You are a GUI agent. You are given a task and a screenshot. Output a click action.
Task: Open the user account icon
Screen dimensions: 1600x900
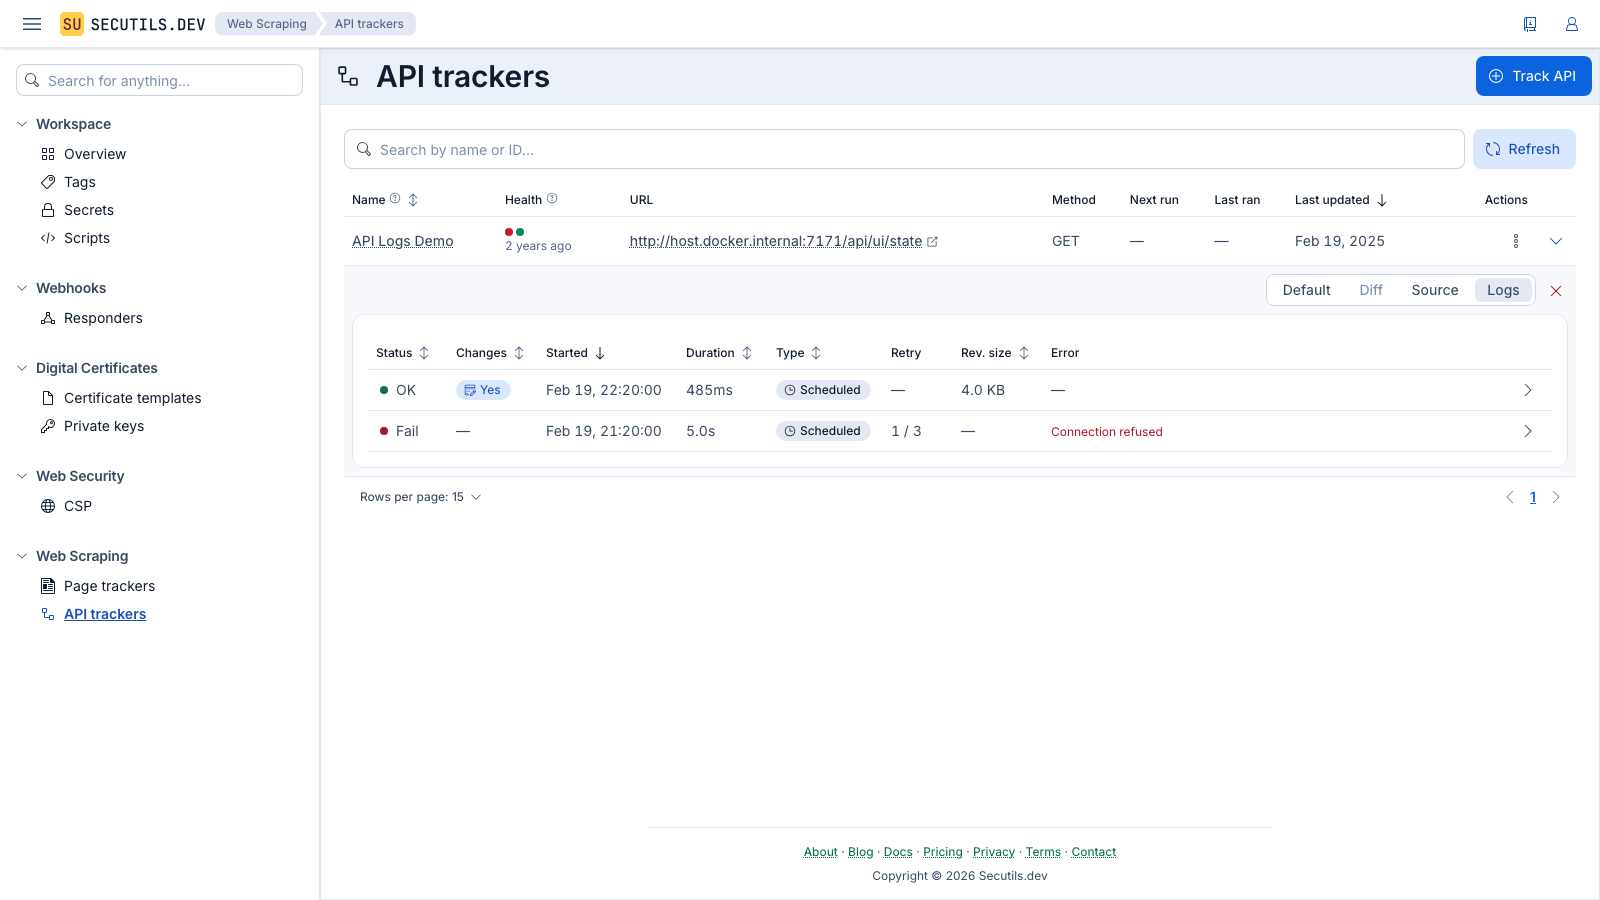tap(1572, 24)
